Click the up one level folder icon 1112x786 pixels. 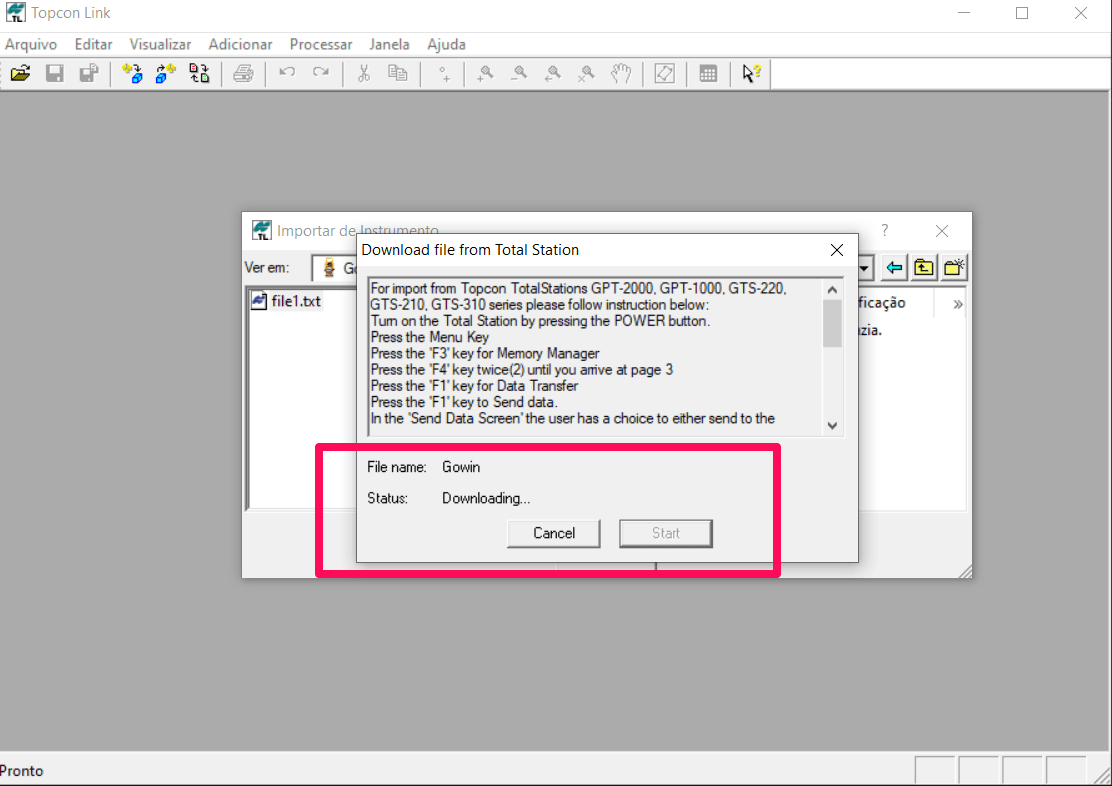click(x=923, y=267)
